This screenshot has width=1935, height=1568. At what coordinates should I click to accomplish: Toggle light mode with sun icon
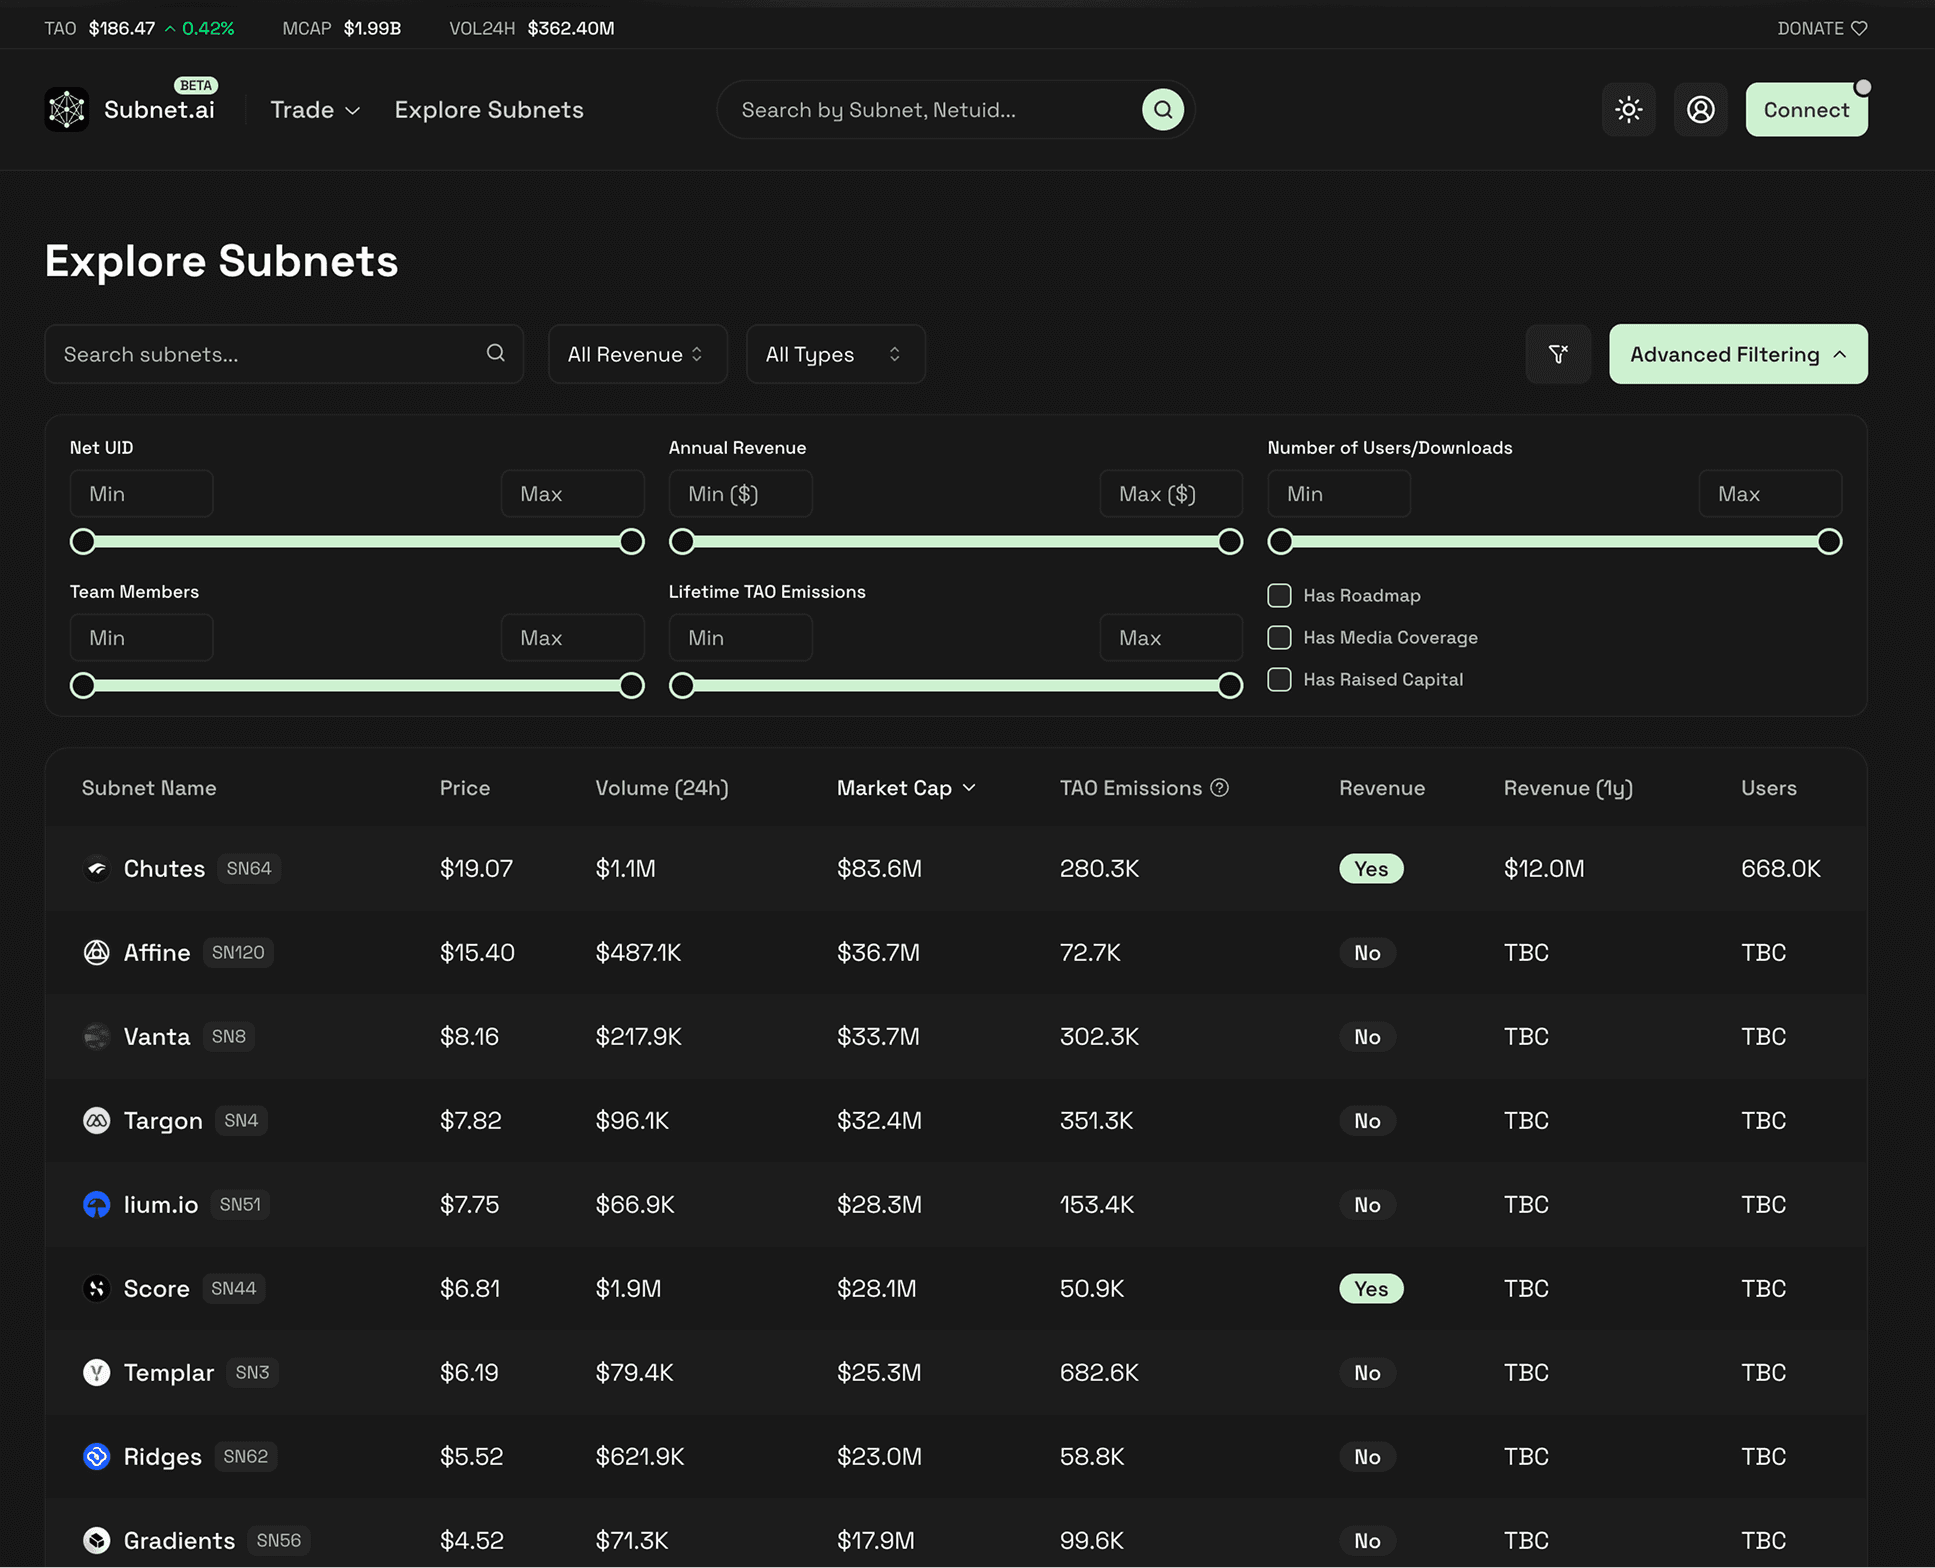1628,110
